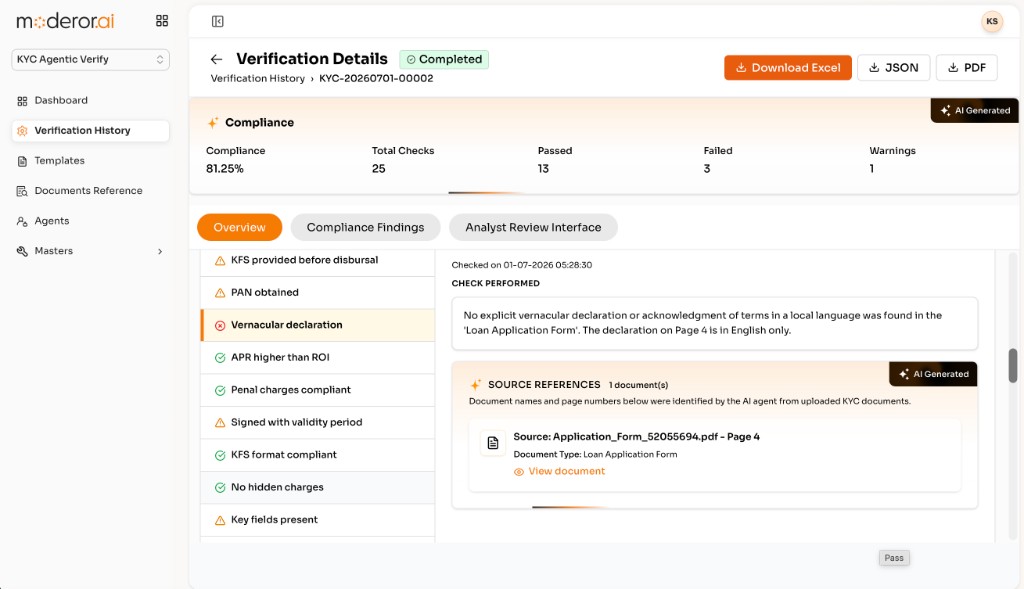Click the Verification History breadcrumb link

(257, 78)
